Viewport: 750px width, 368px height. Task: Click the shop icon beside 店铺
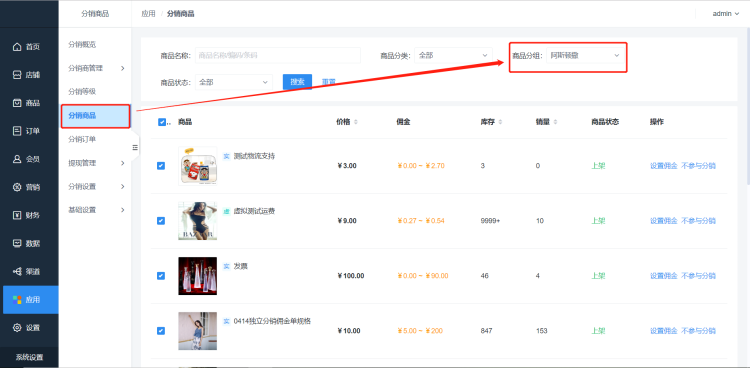tap(17, 75)
